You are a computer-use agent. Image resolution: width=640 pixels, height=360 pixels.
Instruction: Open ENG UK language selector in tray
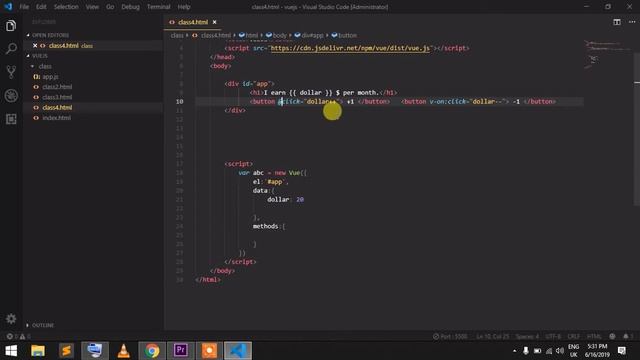click(573, 351)
